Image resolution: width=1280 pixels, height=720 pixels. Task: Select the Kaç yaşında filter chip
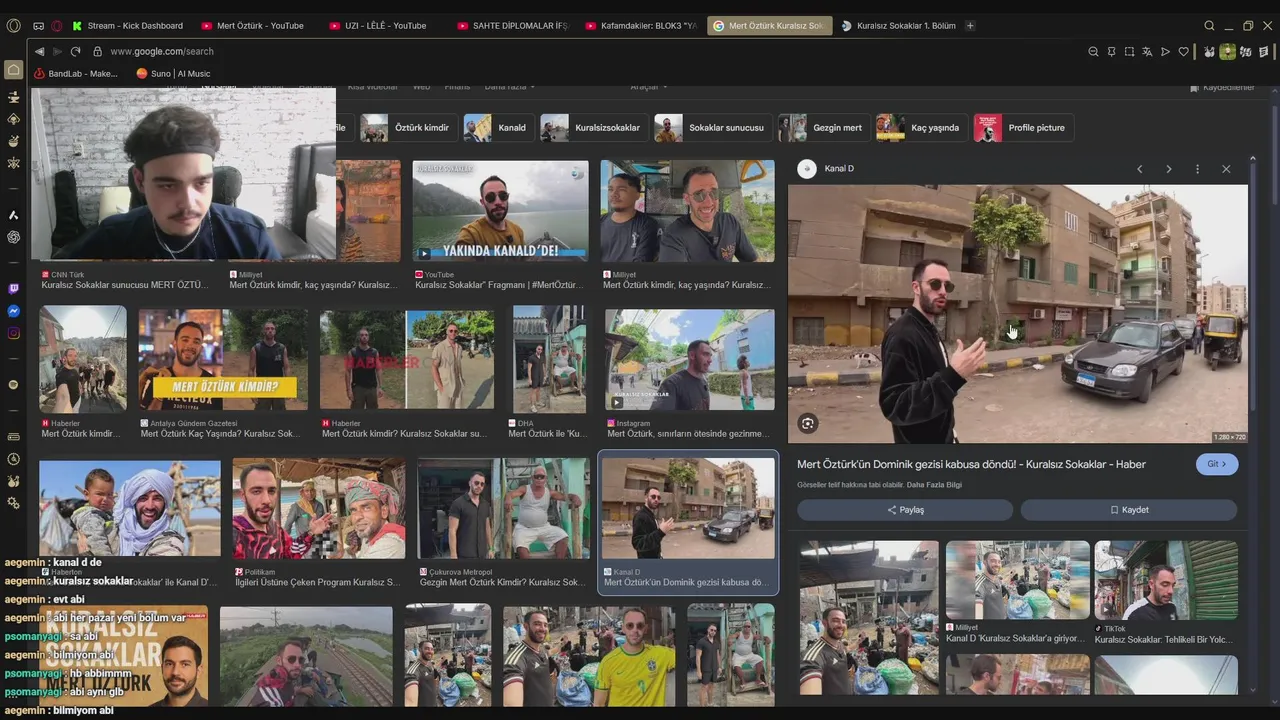pyautogui.click(x=921, y=128)
